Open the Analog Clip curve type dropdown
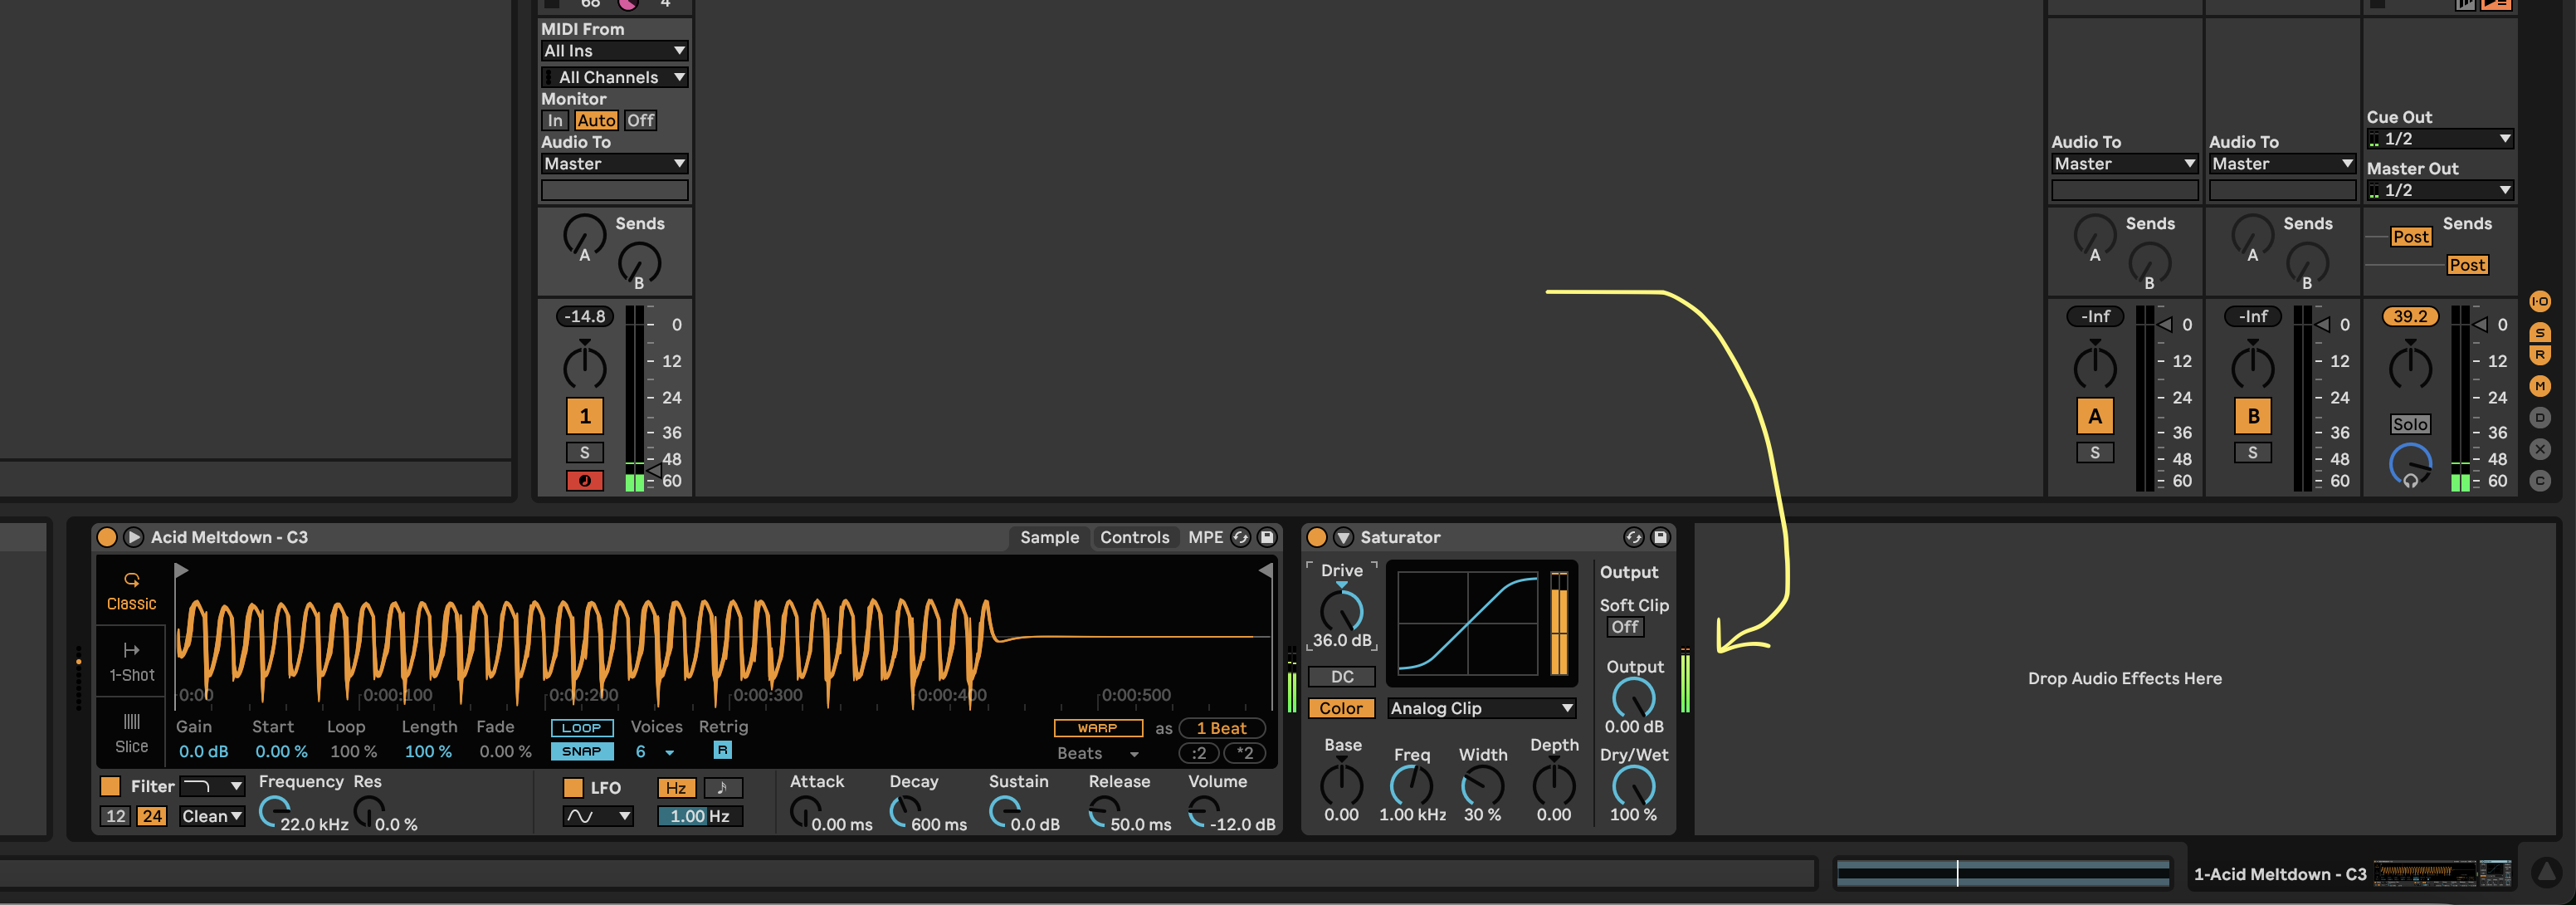 1481,708
